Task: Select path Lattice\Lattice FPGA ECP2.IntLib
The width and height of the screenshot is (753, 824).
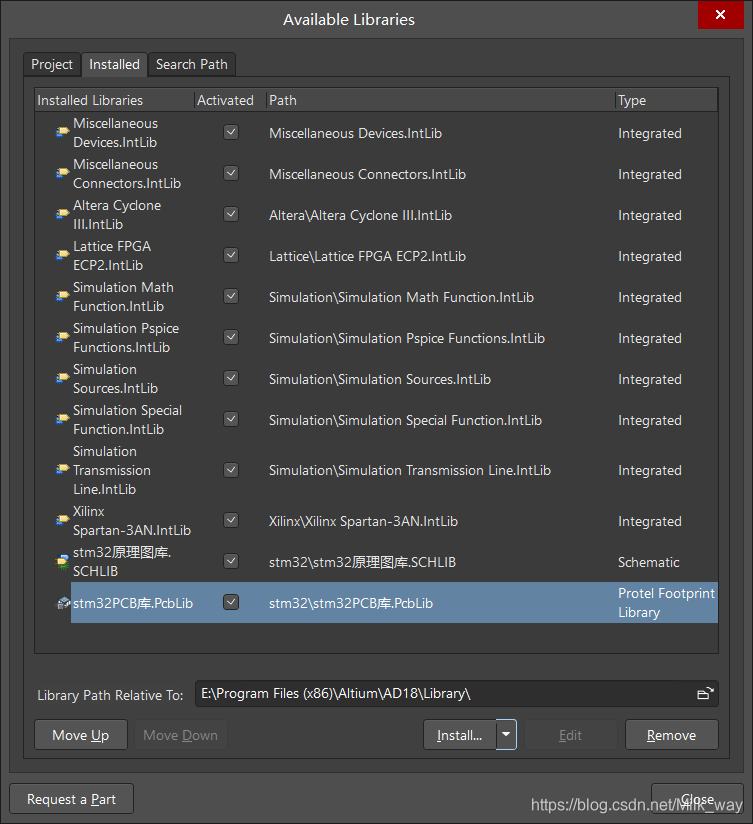Action: click(x=367, y=256)
